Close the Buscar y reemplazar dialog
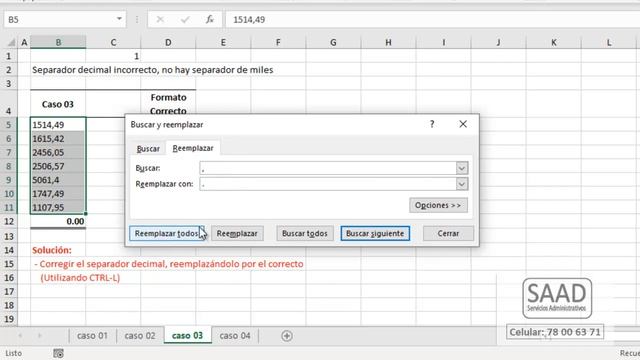The width and height of the screenshot is (640, 360). (x=463, y=124)
